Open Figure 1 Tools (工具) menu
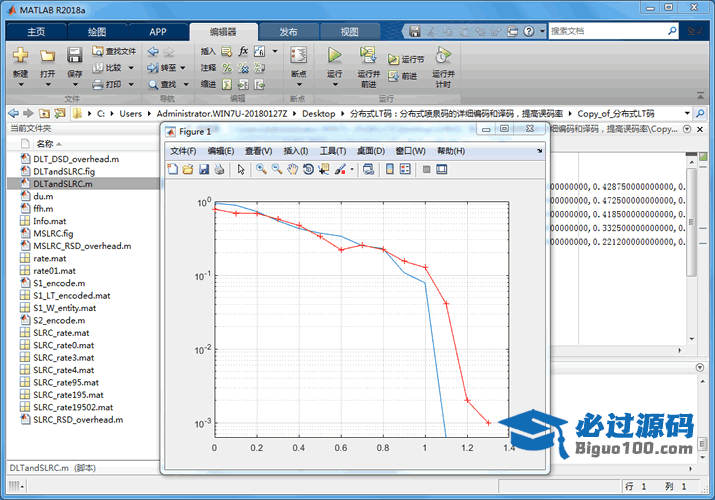This screenshot has height=500, width=715. [x=333, y=151]
